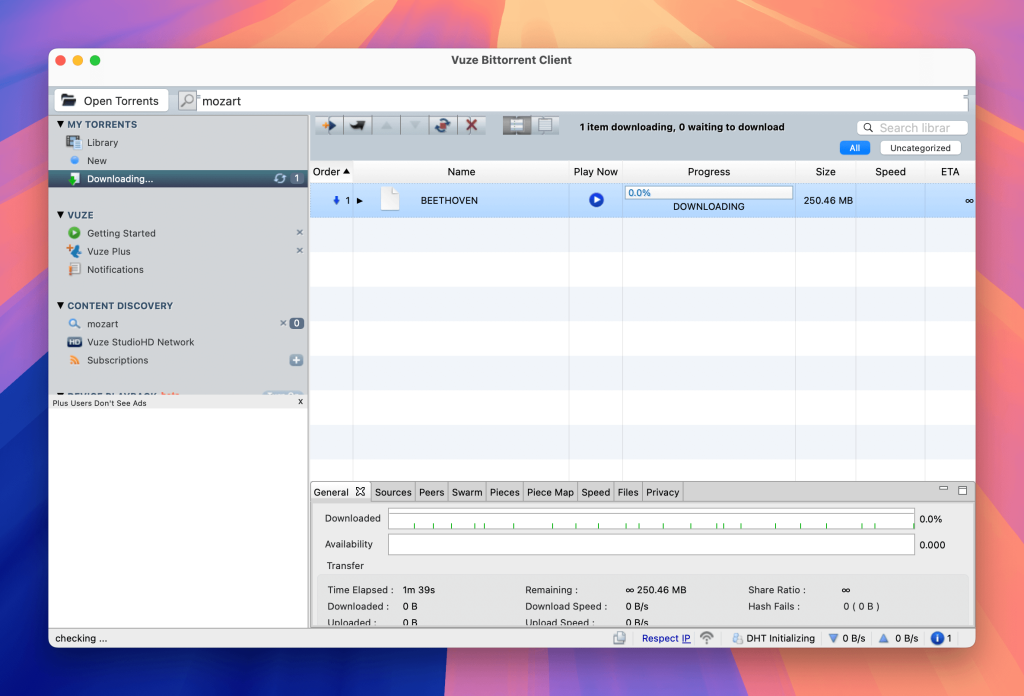Open the Swarm tab
This screenshot has width=1024, height=696.
[467, 492]
